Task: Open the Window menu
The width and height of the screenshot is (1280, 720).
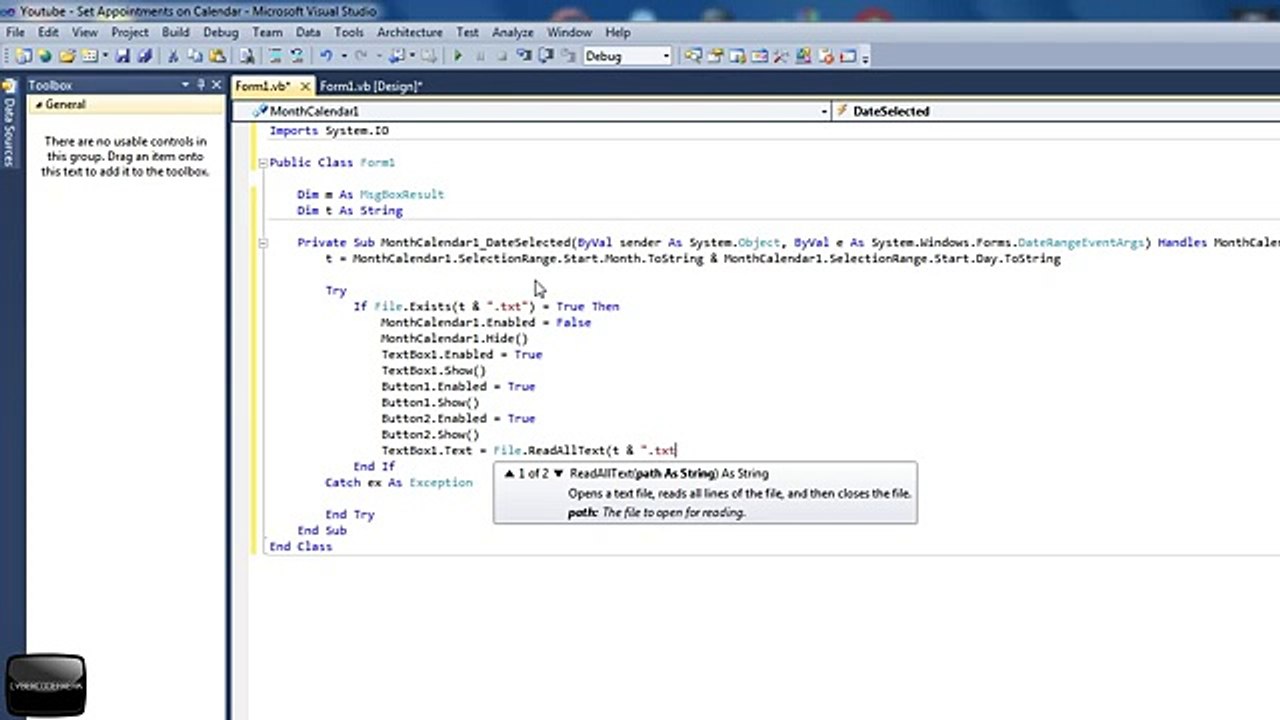Action: (569, 32)
